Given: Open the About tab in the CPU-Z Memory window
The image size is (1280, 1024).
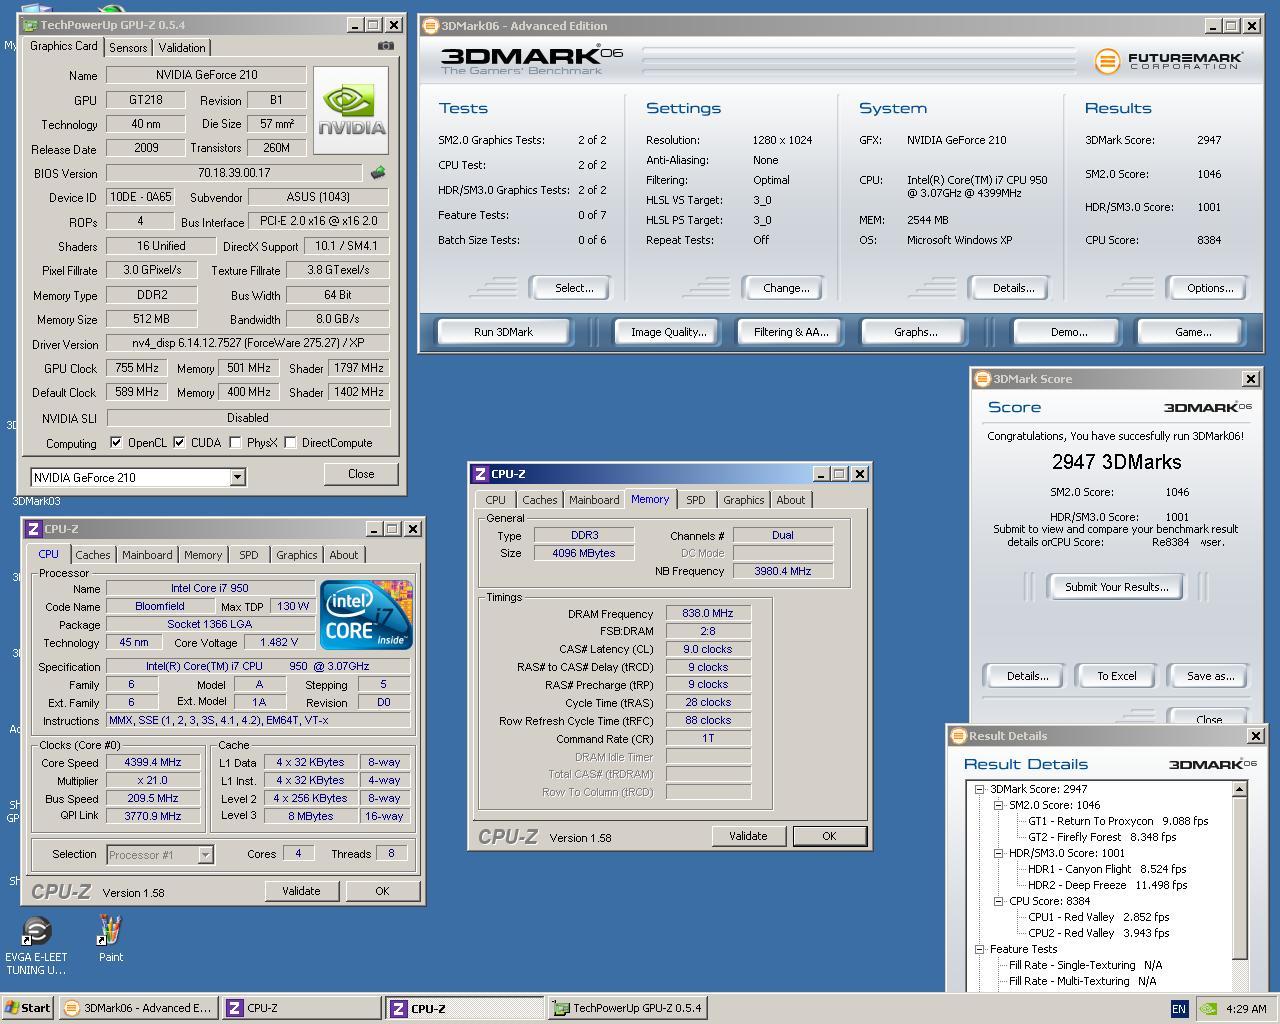Looking at the screenshot, I should 790,500.
